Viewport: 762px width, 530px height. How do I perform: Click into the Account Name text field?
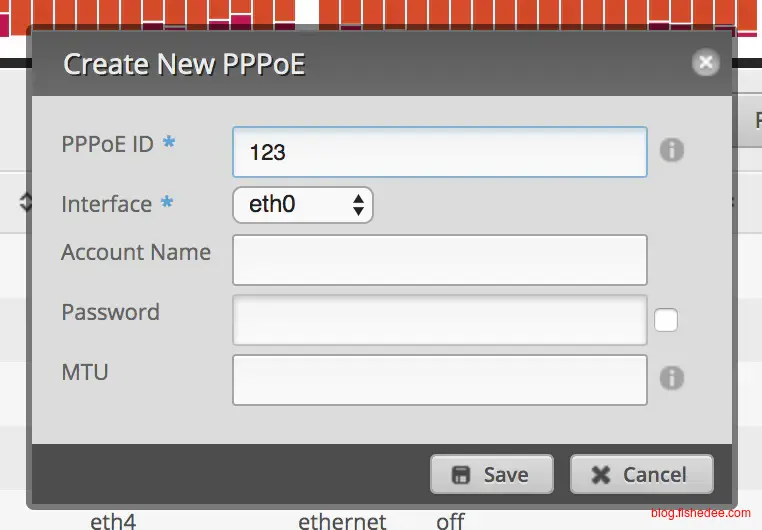(439, 260)
